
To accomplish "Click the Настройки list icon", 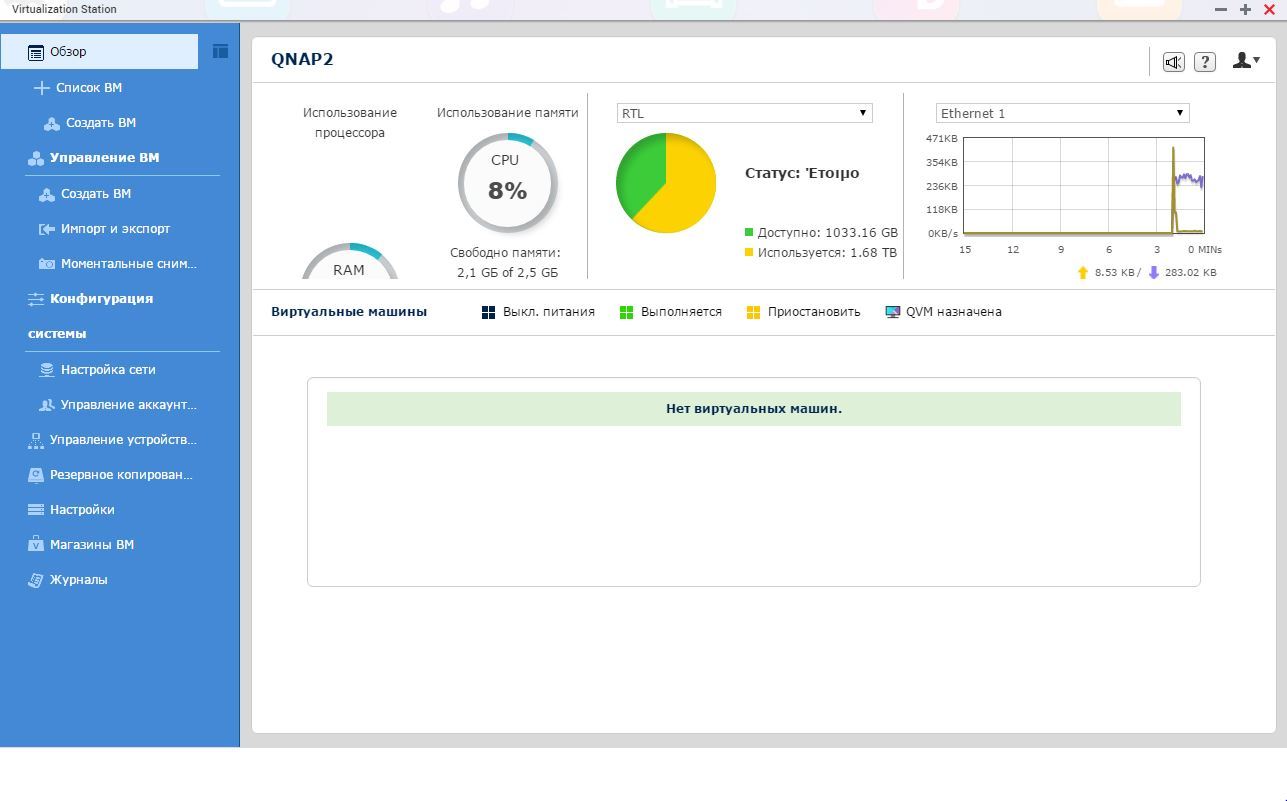I will click(36, 510).
